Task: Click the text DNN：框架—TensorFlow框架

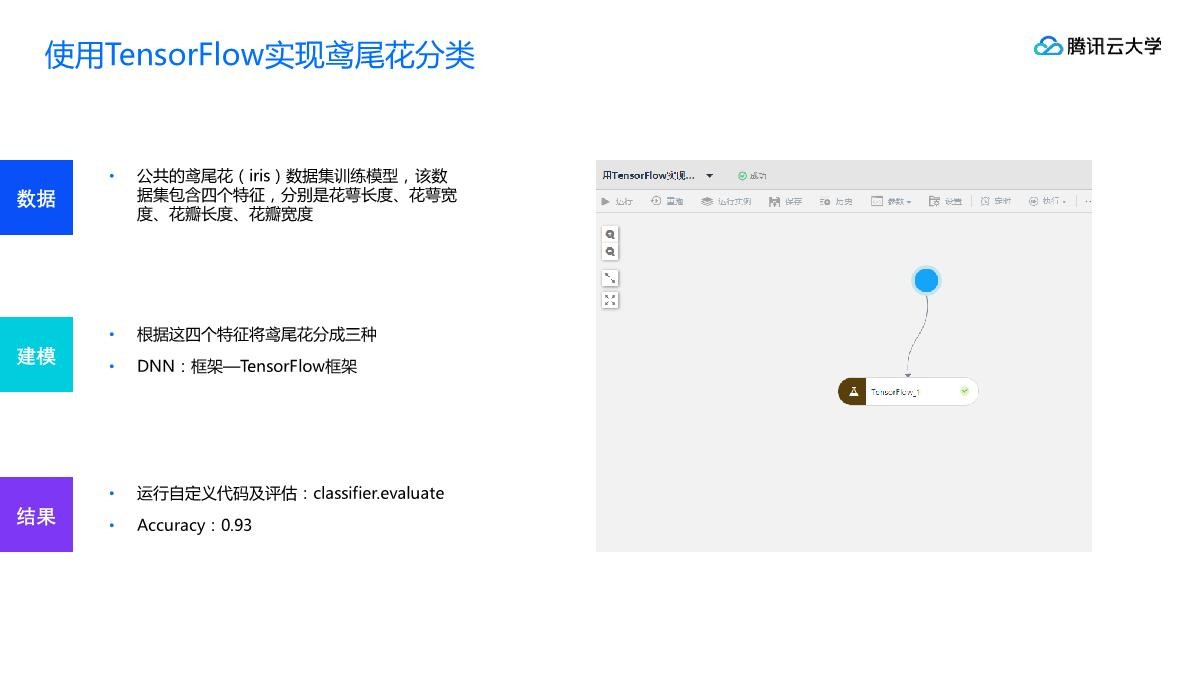Action: [247, 366]
